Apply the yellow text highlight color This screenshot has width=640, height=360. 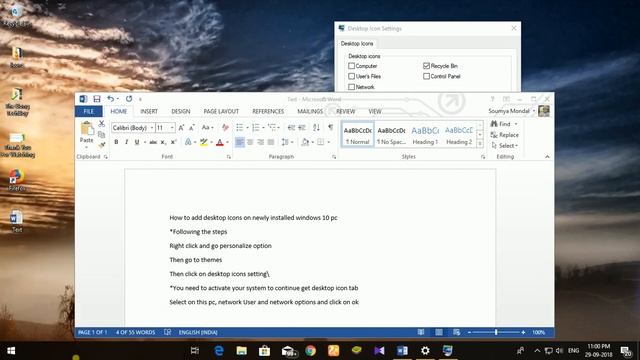coord(204,142)
